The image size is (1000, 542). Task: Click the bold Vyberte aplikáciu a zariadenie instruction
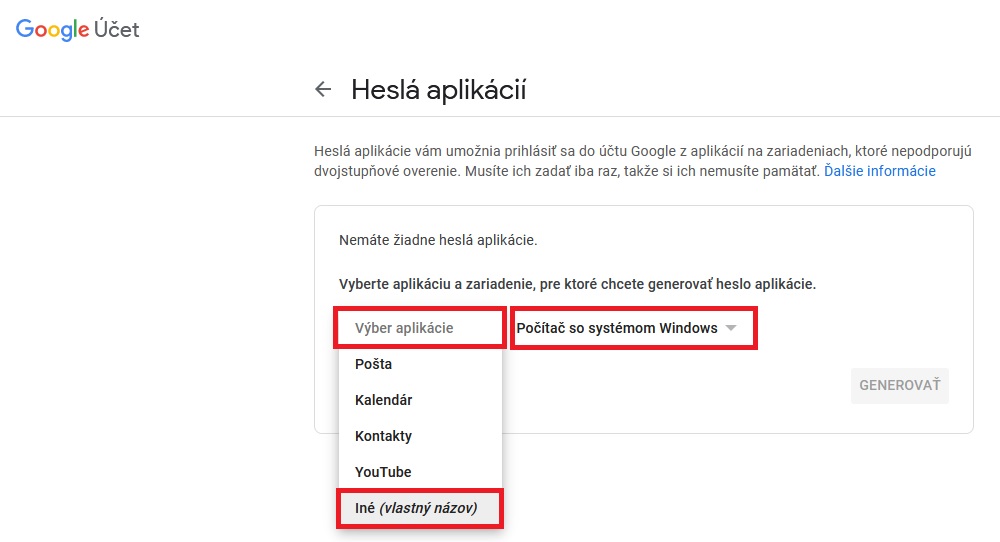tap(577, 284)
